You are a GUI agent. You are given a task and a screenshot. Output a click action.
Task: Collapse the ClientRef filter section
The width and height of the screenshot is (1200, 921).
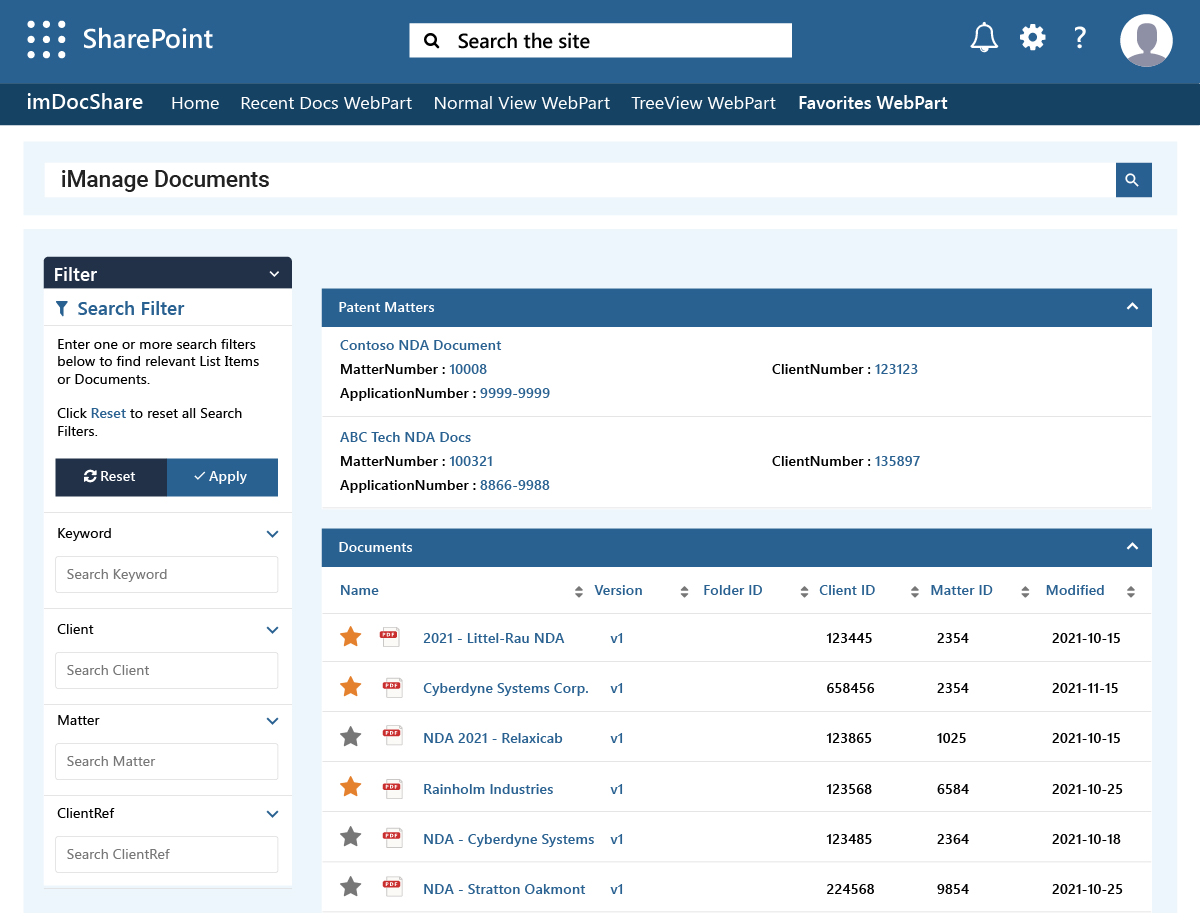click(272, 814)
